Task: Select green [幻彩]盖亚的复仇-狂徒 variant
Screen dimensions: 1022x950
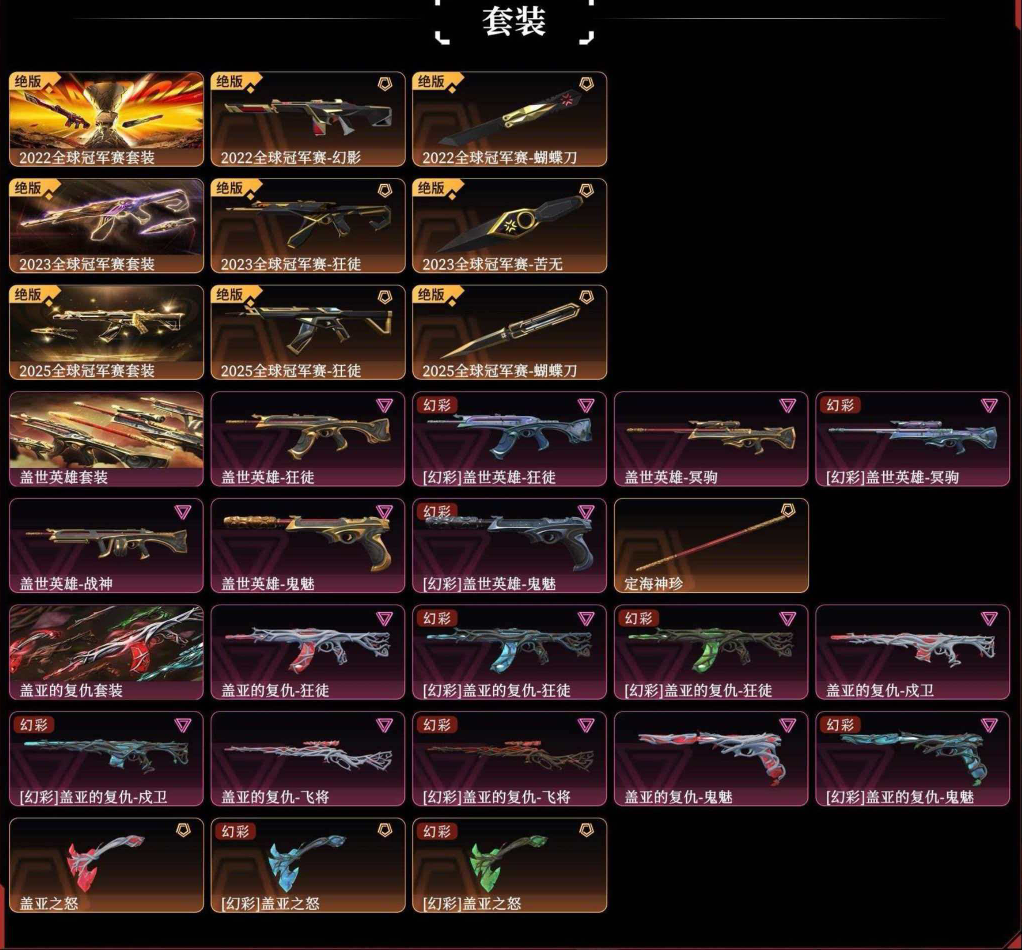Action: [x=711, y=652]
